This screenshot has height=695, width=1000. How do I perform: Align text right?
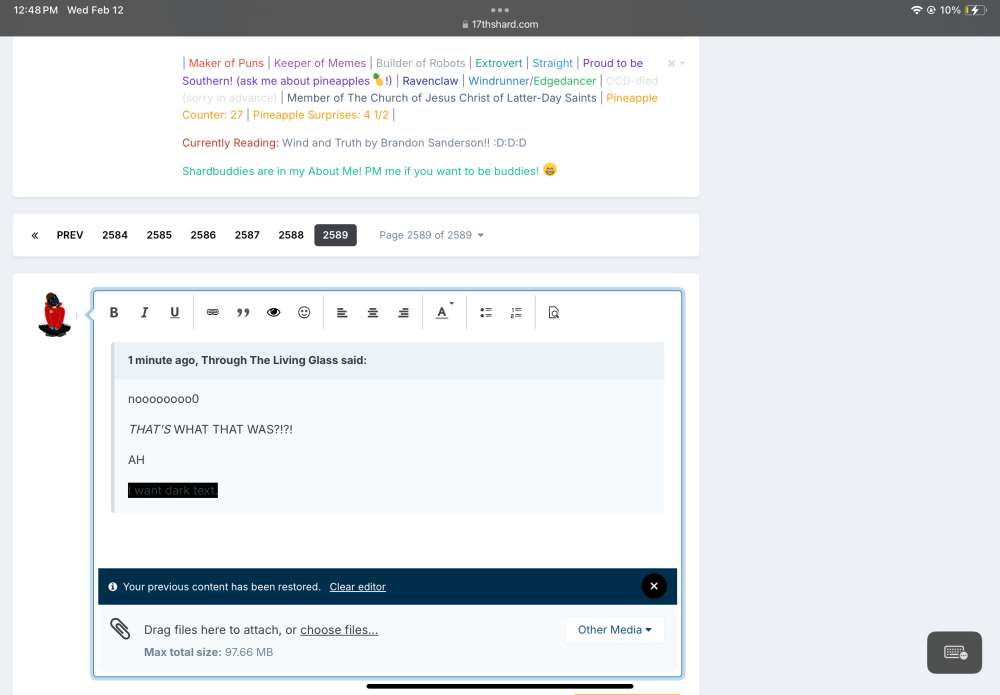coord(403,312)
